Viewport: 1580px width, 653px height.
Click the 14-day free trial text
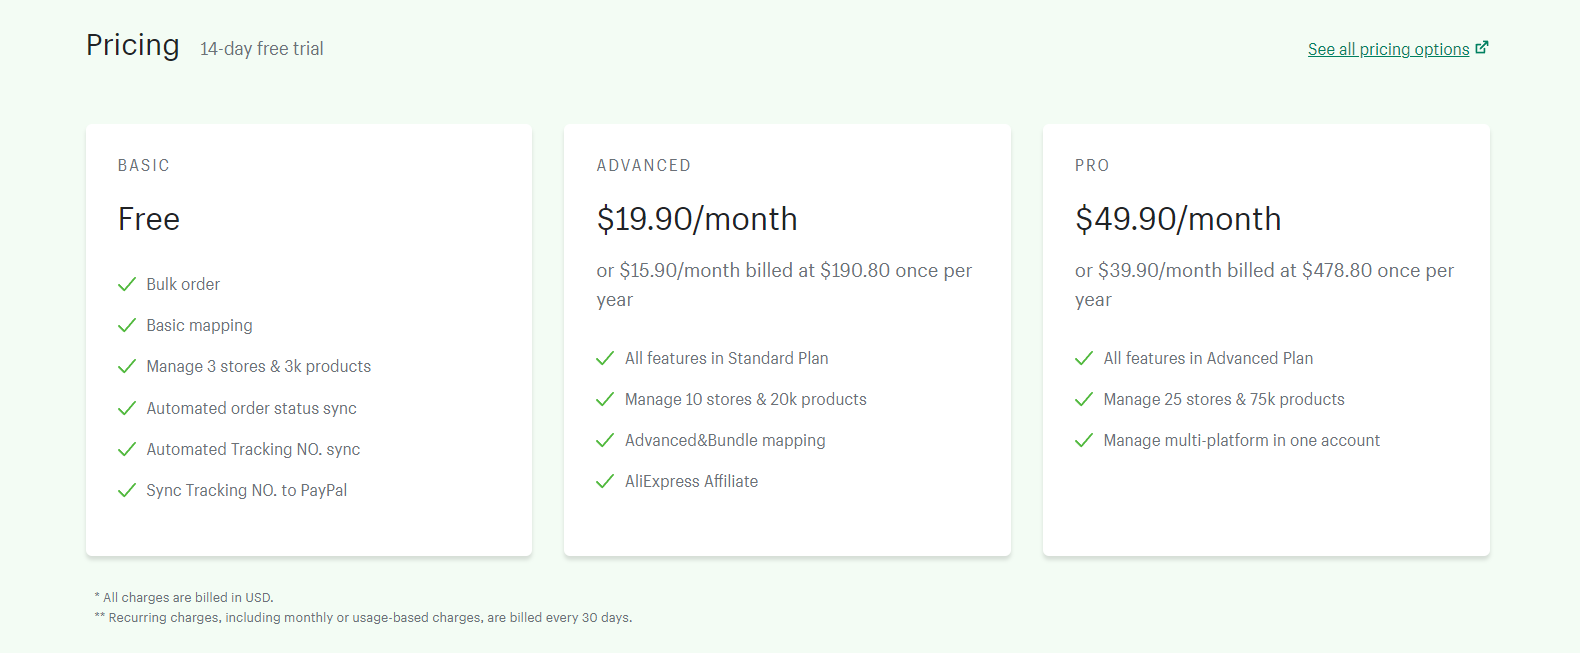click(x=262, y=49)
